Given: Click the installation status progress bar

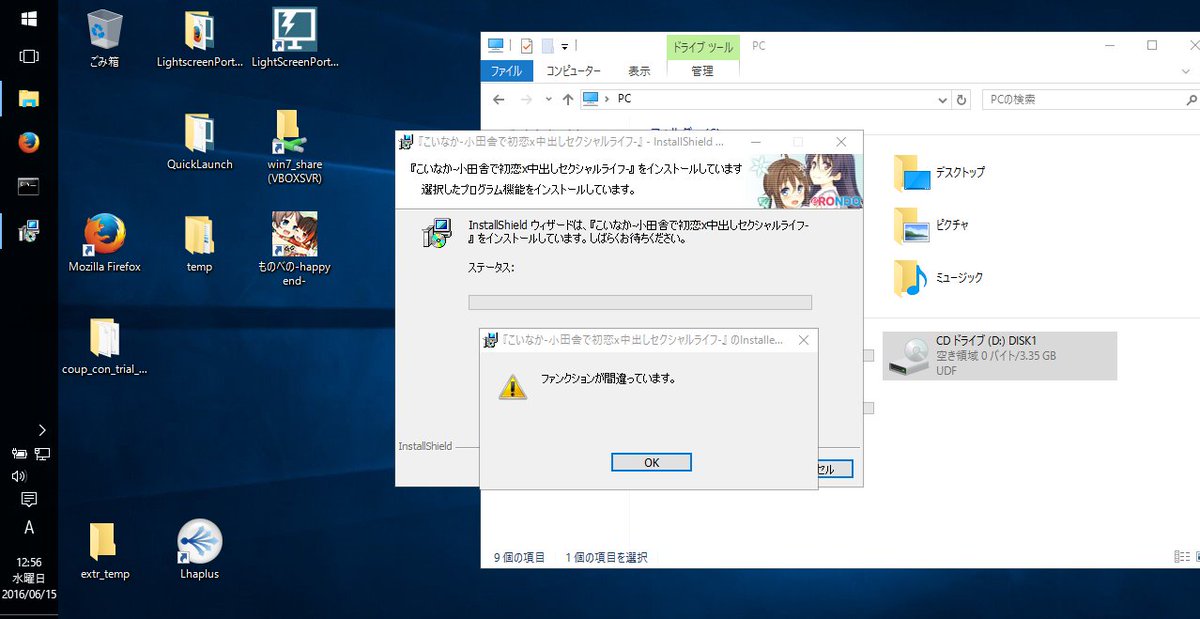Looking at the screenshot, I should [640, 302].
